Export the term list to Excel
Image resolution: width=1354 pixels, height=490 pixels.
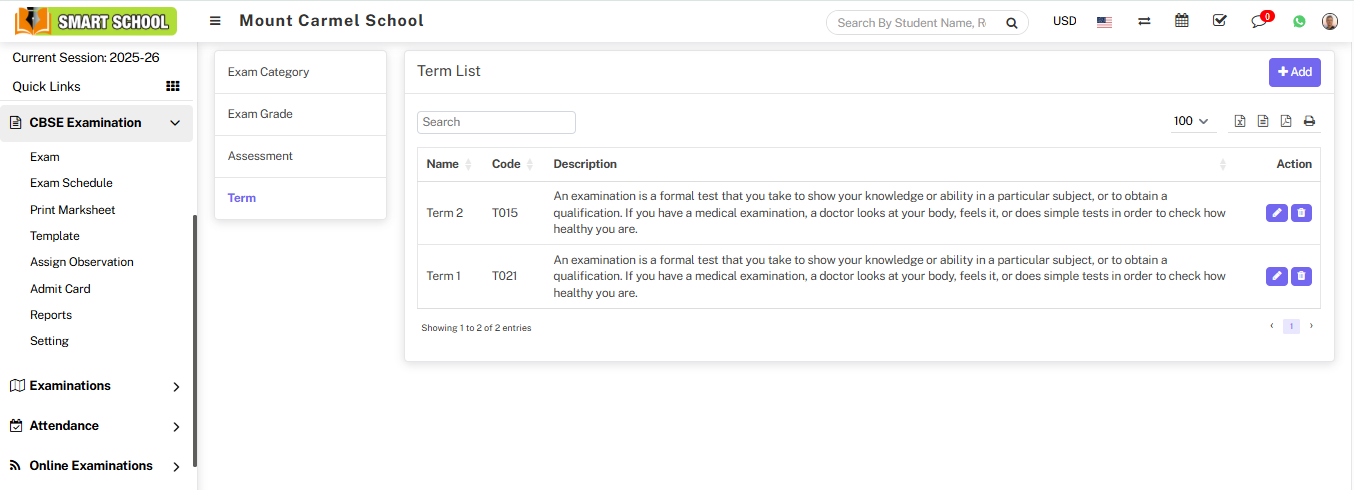[x=1240, y=122]
